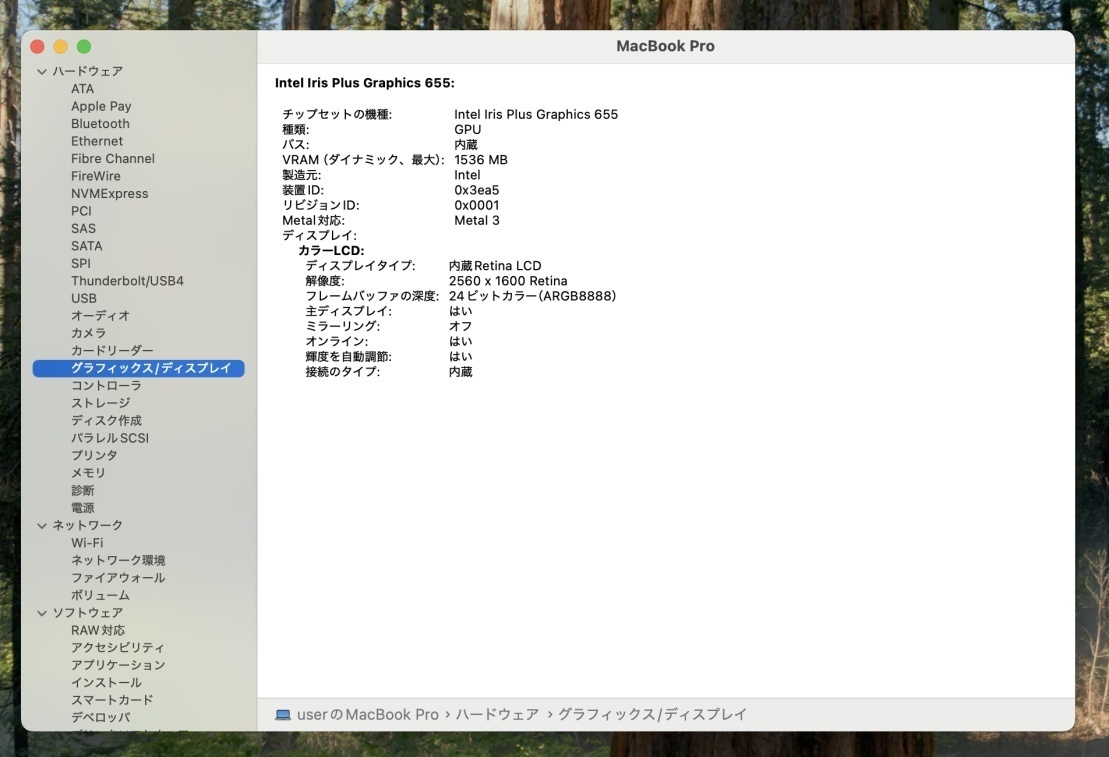Open the メモリ section
The height and width of the screenshot is (757, 1109).
tap(88, 473)
